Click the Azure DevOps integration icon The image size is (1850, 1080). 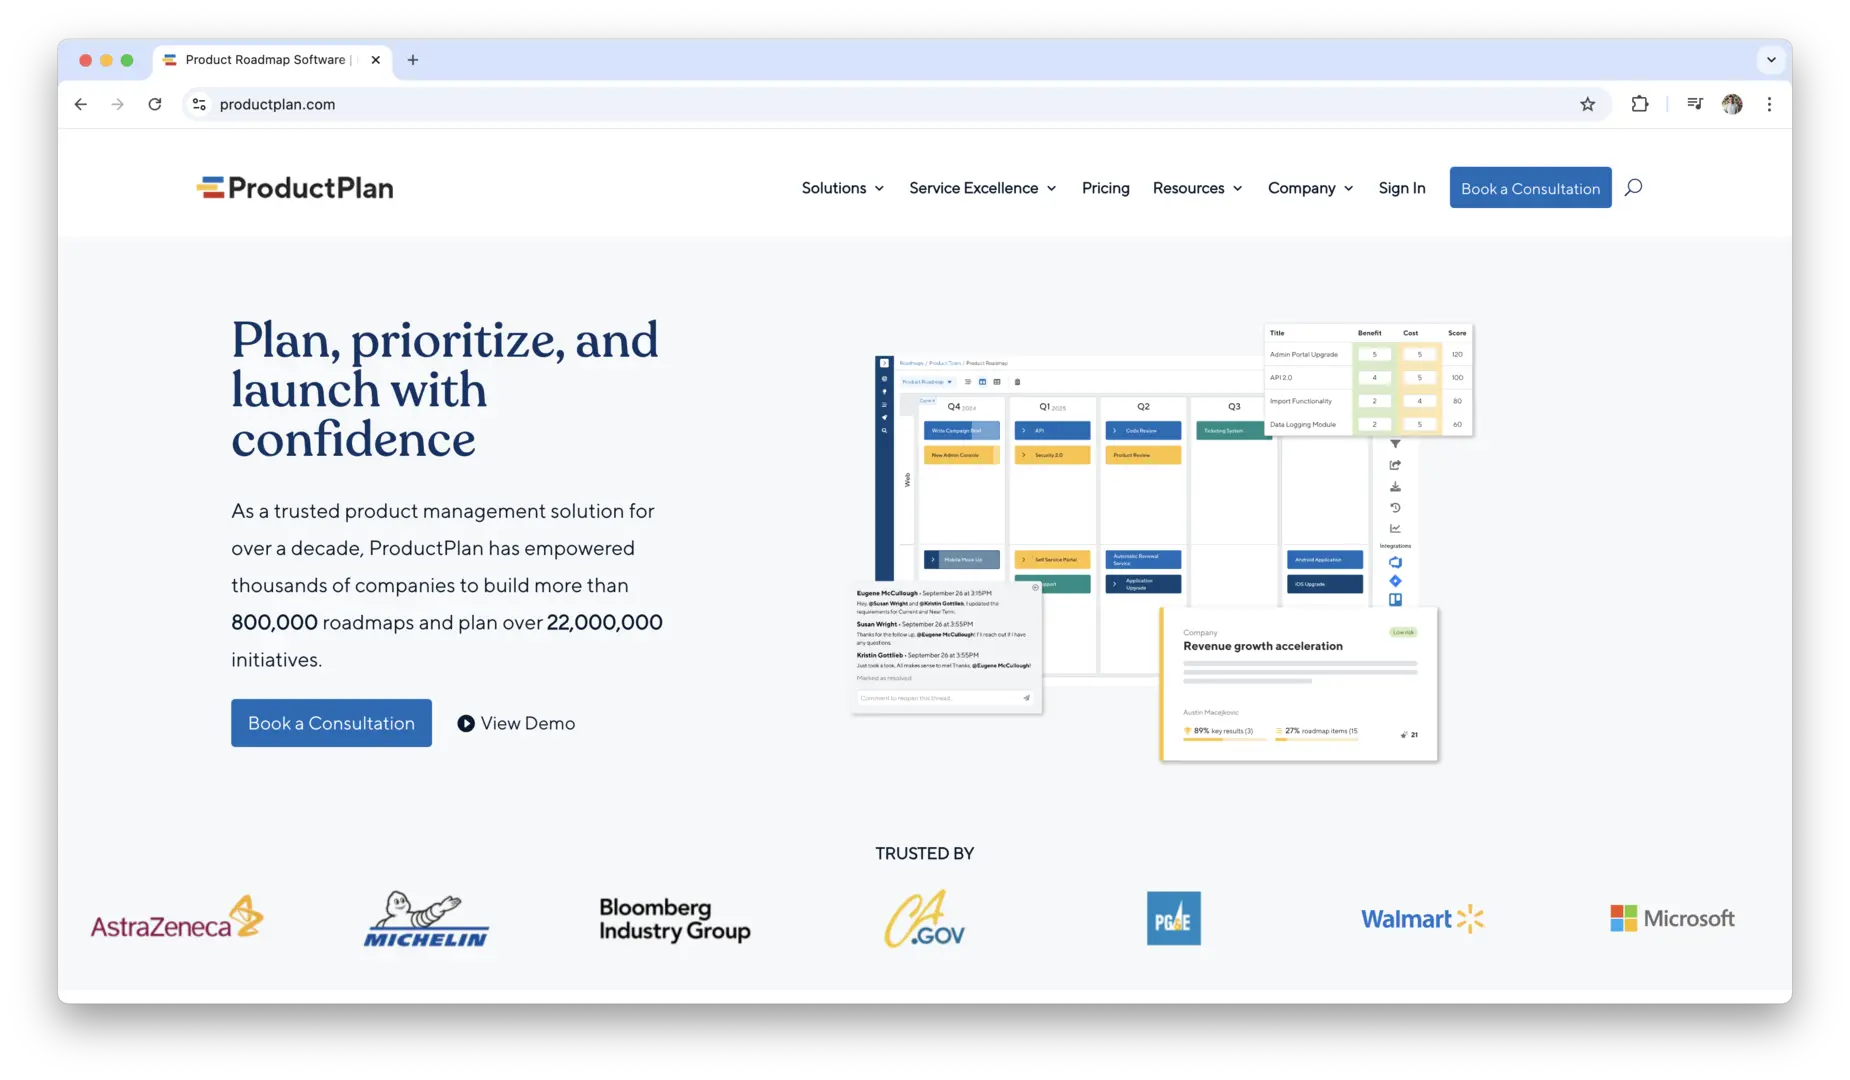1395,562
